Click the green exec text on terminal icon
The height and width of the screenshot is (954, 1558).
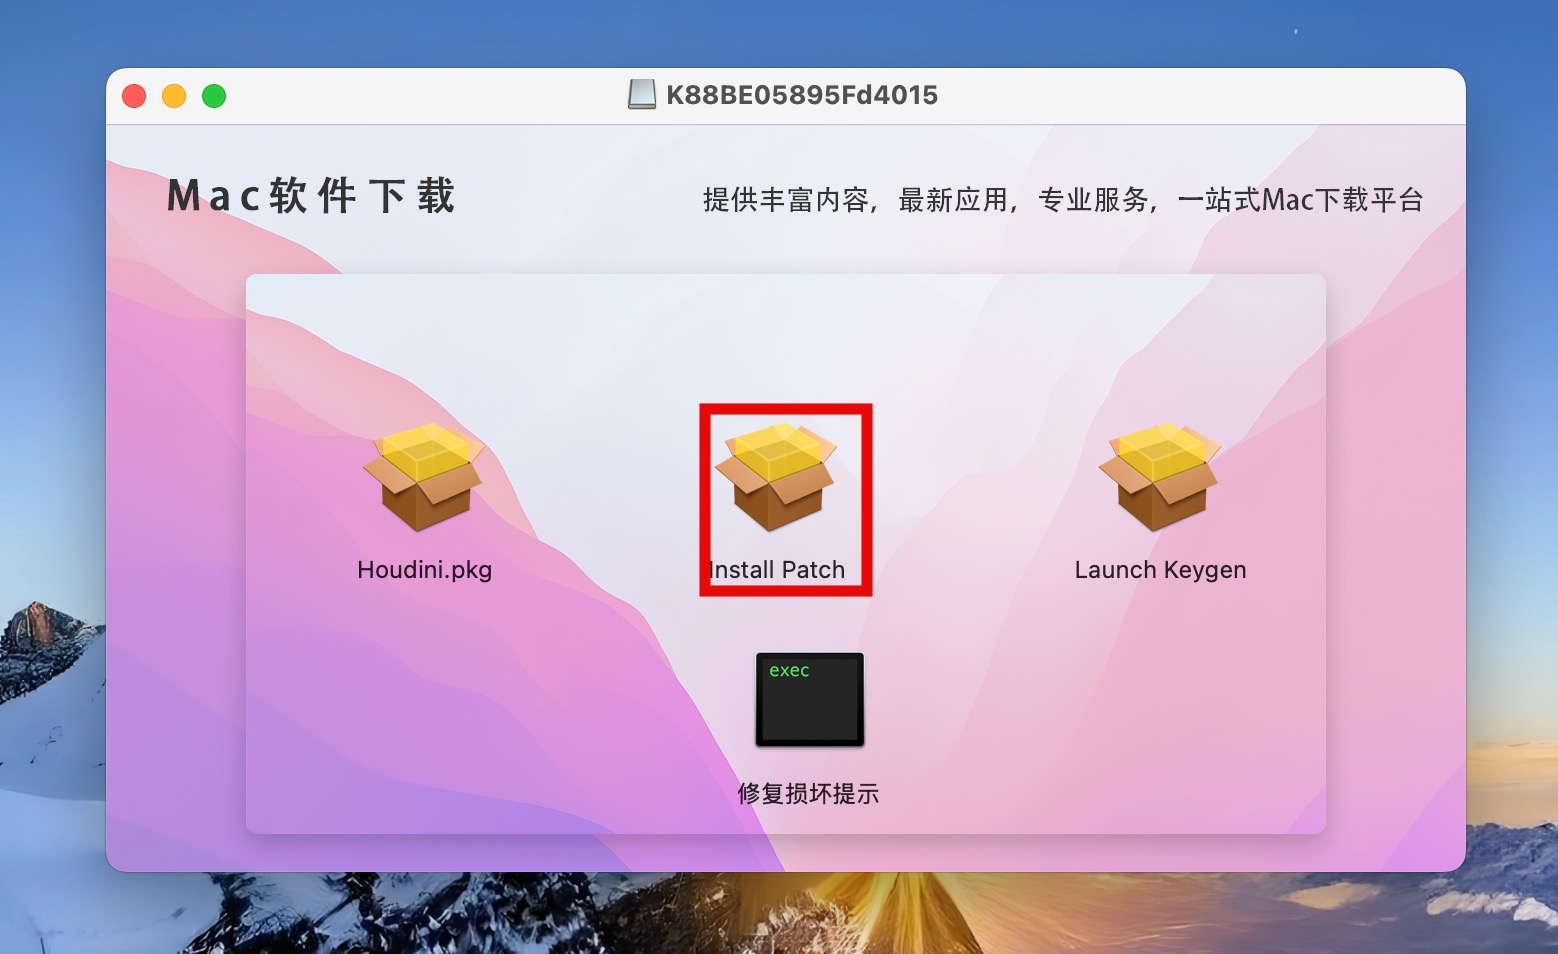point(789,671)
